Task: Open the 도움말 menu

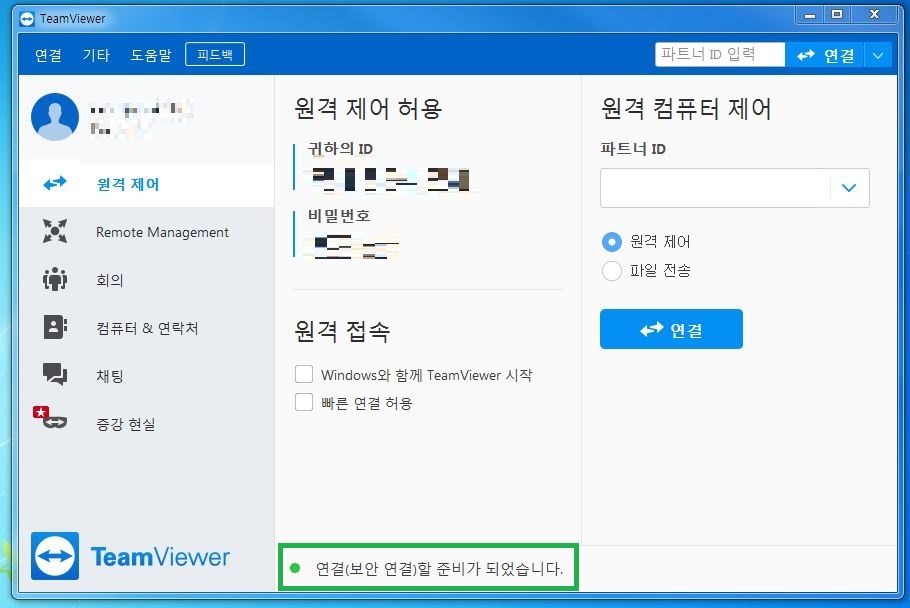Action: point(151,55)
